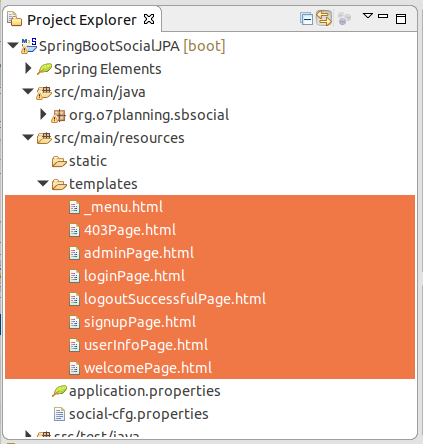The width and height of the screenshot is (423, 444).
Task: Open the View Menu dropdown triangle
Action: tap(368, 16)
